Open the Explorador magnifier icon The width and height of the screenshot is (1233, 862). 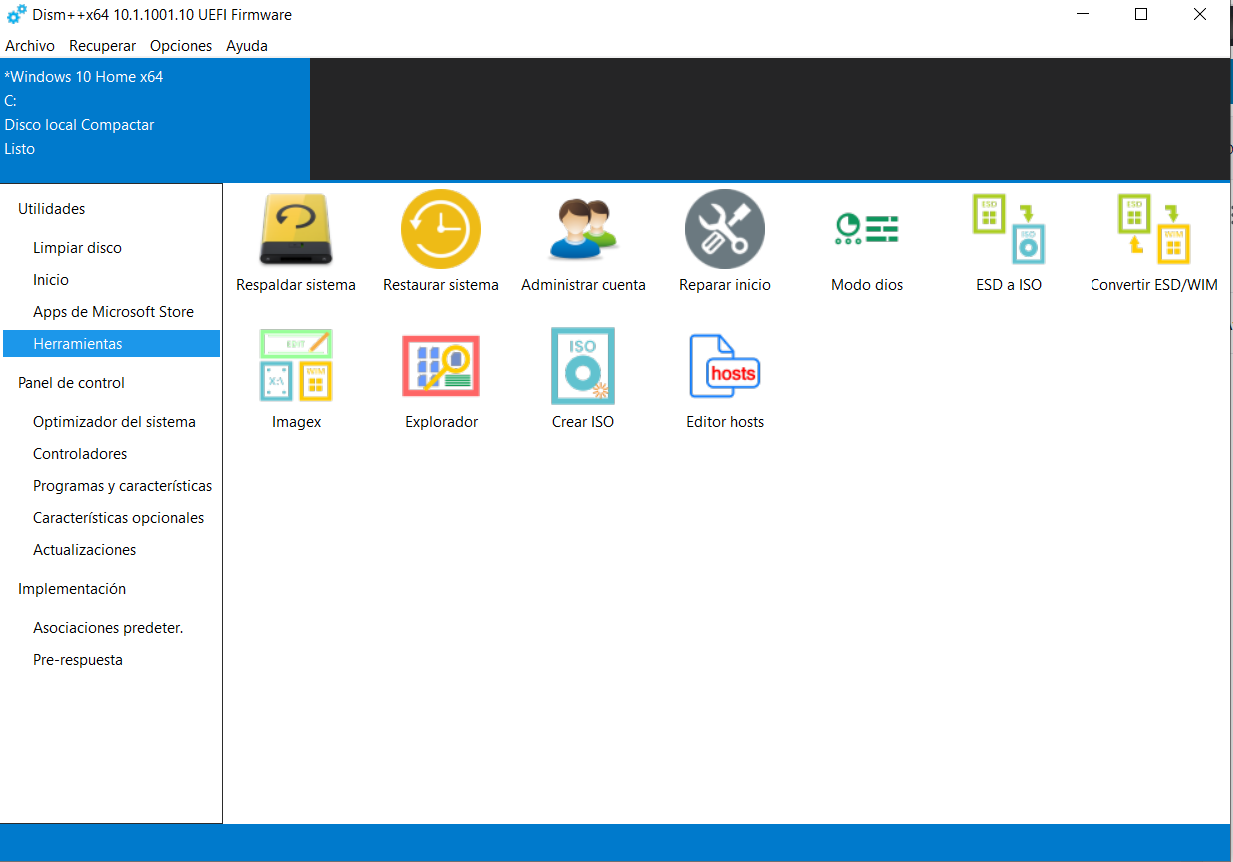[441, 366]
